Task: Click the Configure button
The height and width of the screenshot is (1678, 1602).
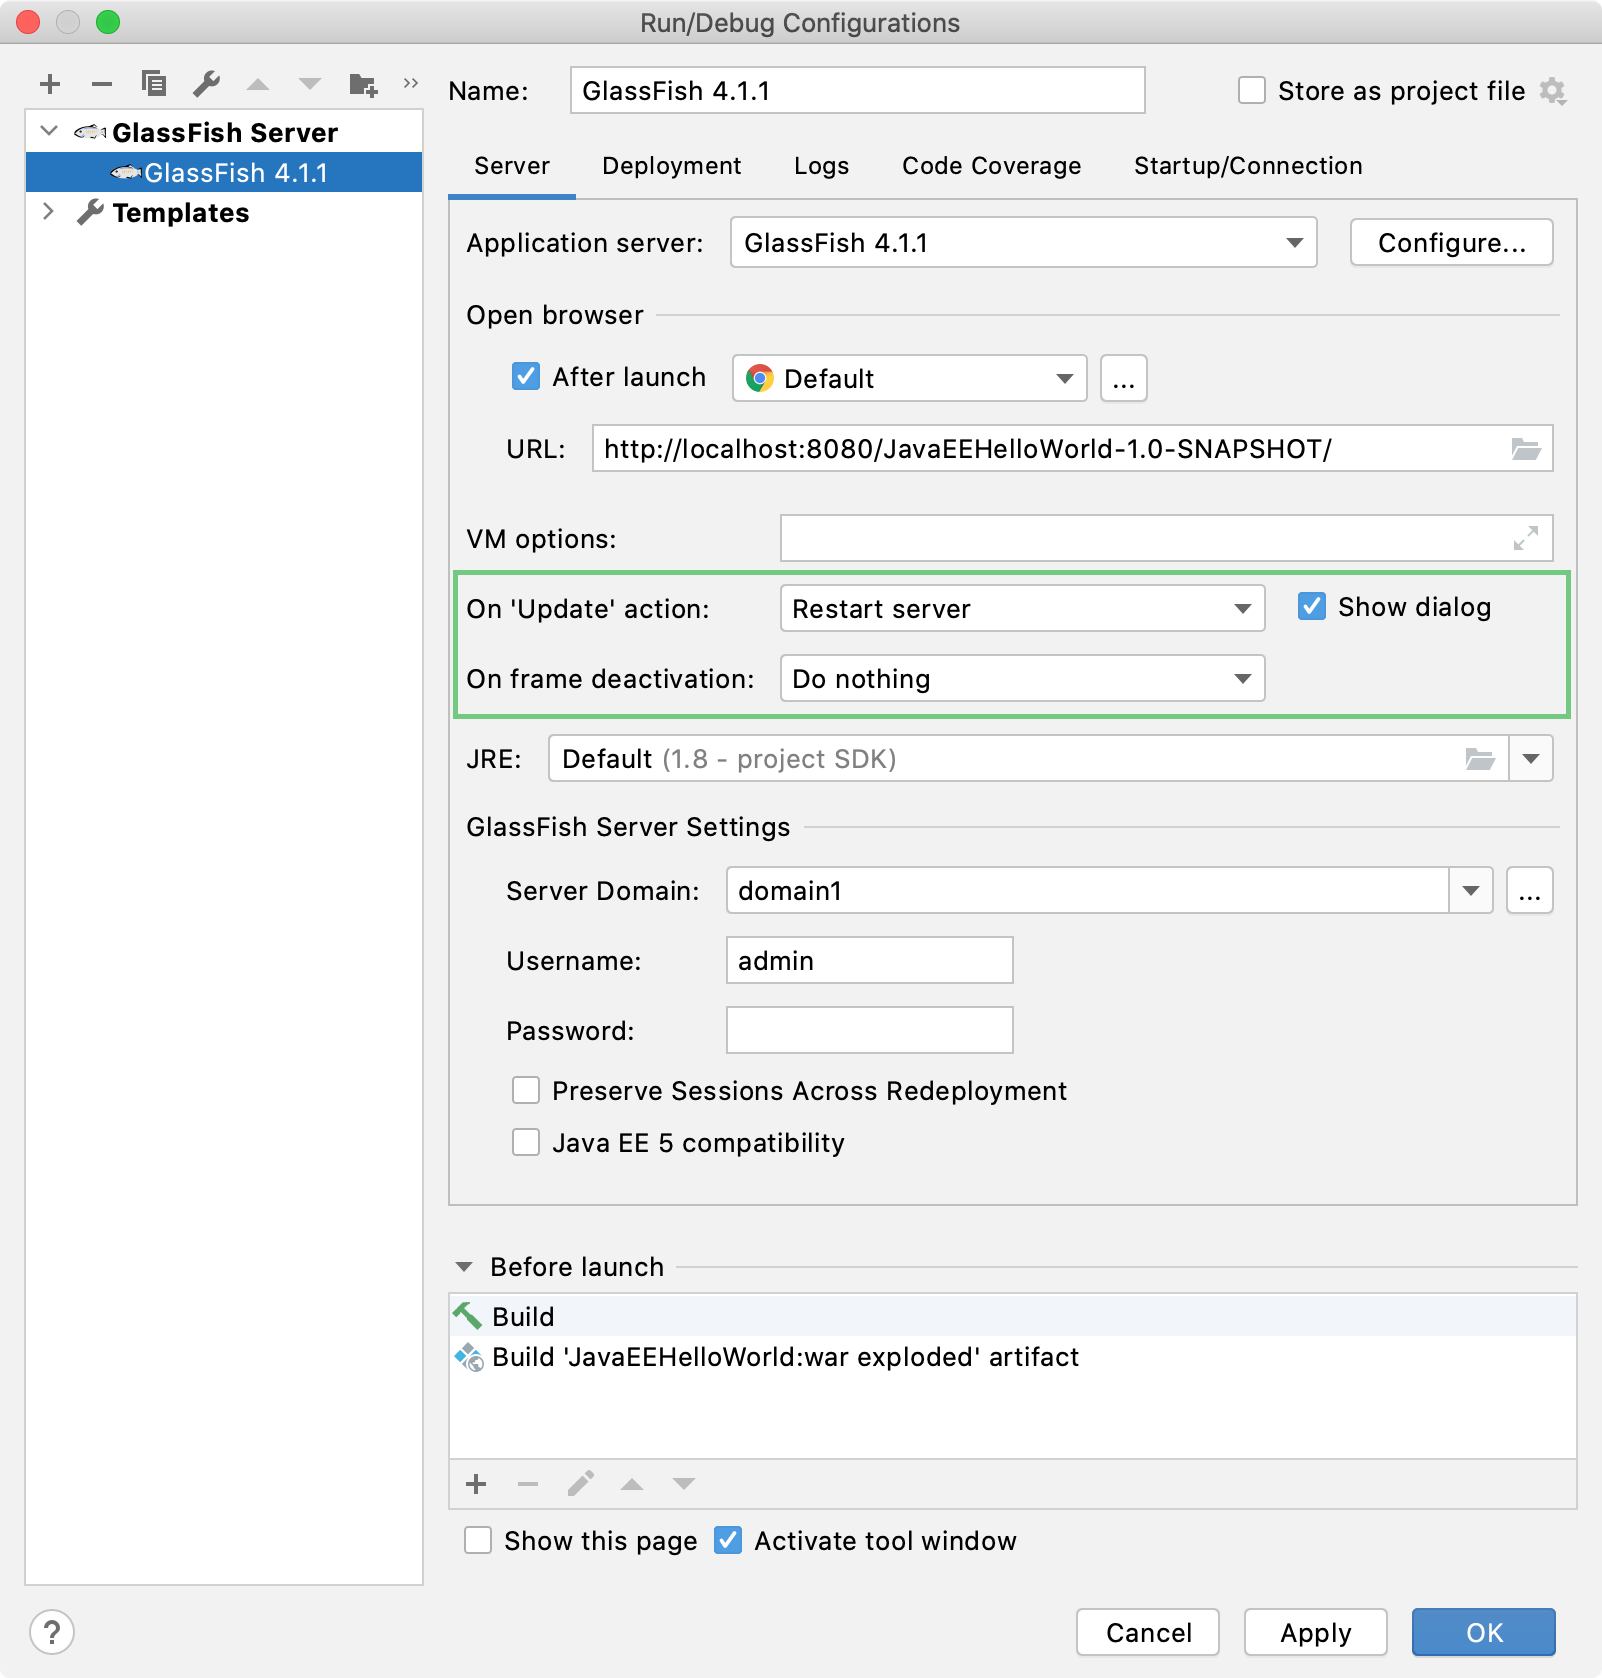Action: point(1452,242)
